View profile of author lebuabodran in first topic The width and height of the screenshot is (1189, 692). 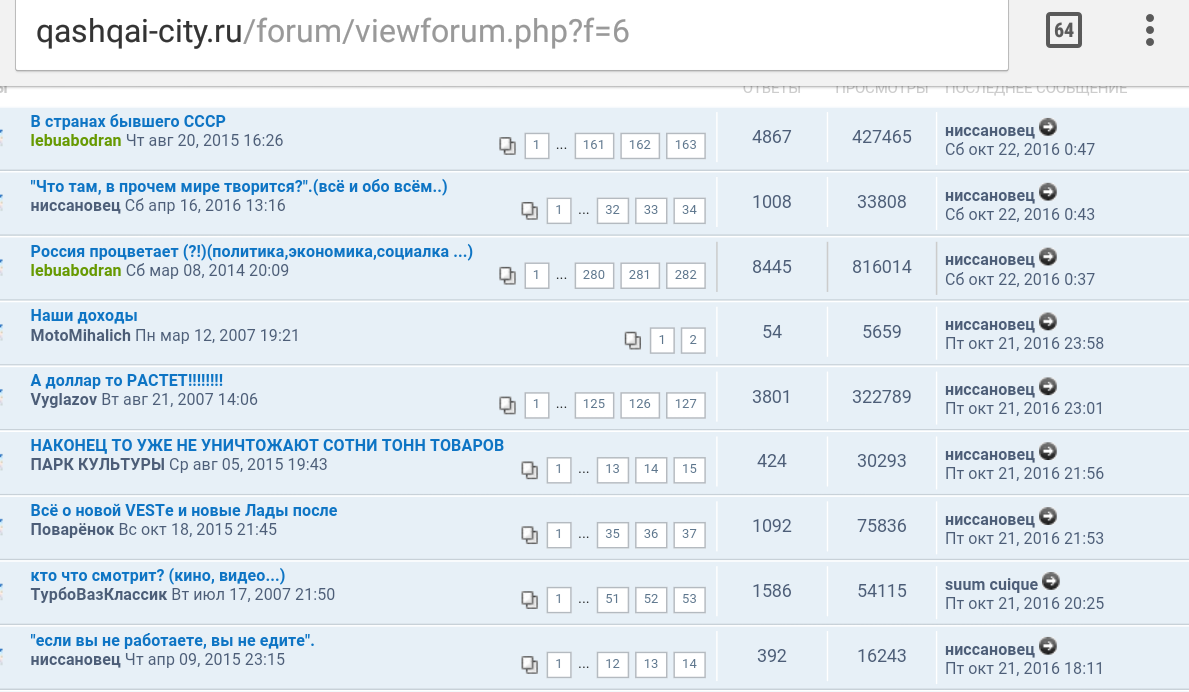(x=76, y=141)
